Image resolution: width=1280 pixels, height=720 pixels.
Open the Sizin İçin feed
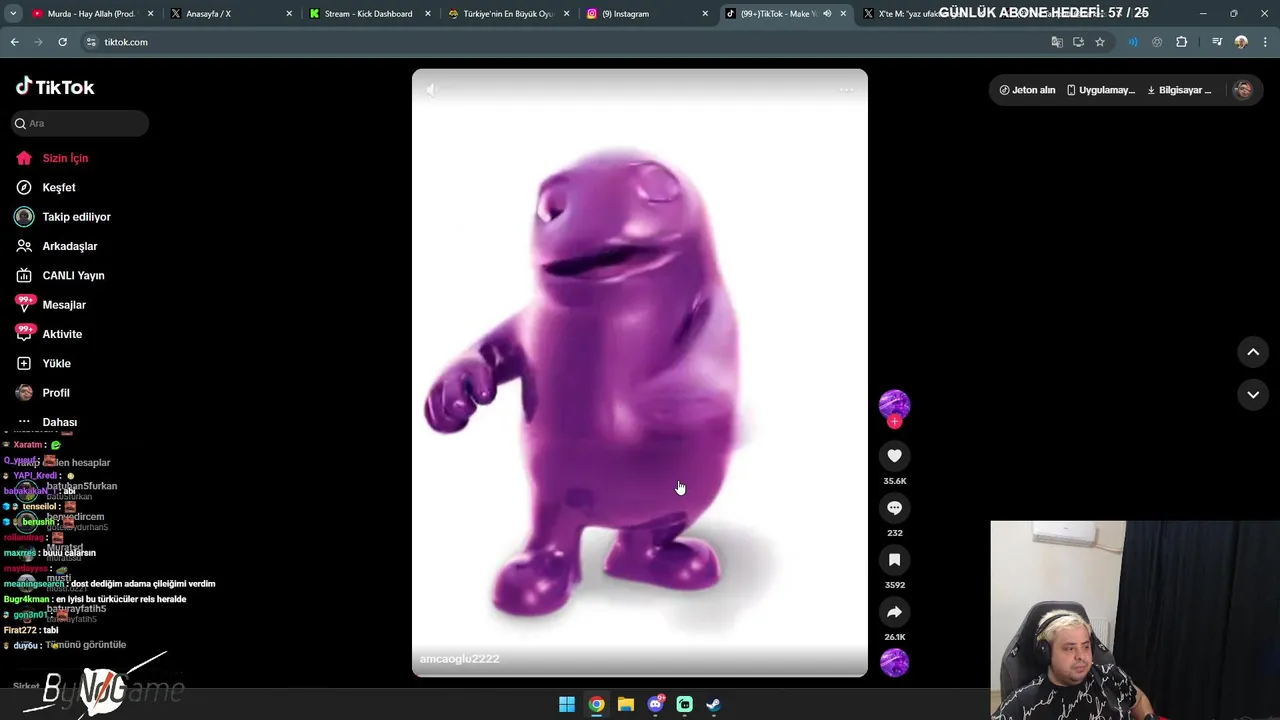tap(65, 158)
